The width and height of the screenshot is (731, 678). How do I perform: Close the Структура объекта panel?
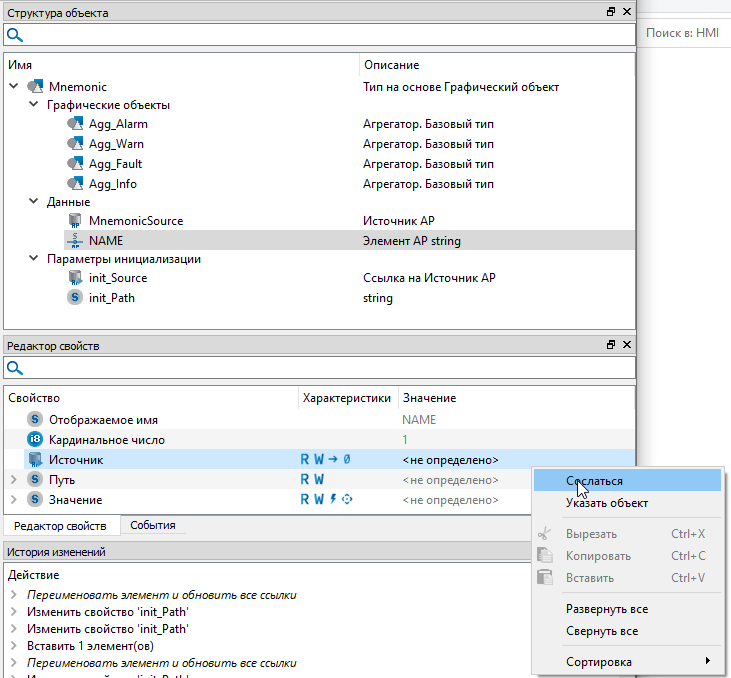[627, 13]
